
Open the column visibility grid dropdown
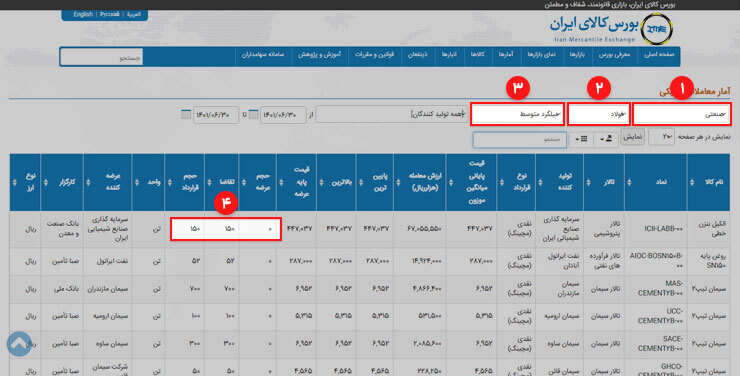581,139
